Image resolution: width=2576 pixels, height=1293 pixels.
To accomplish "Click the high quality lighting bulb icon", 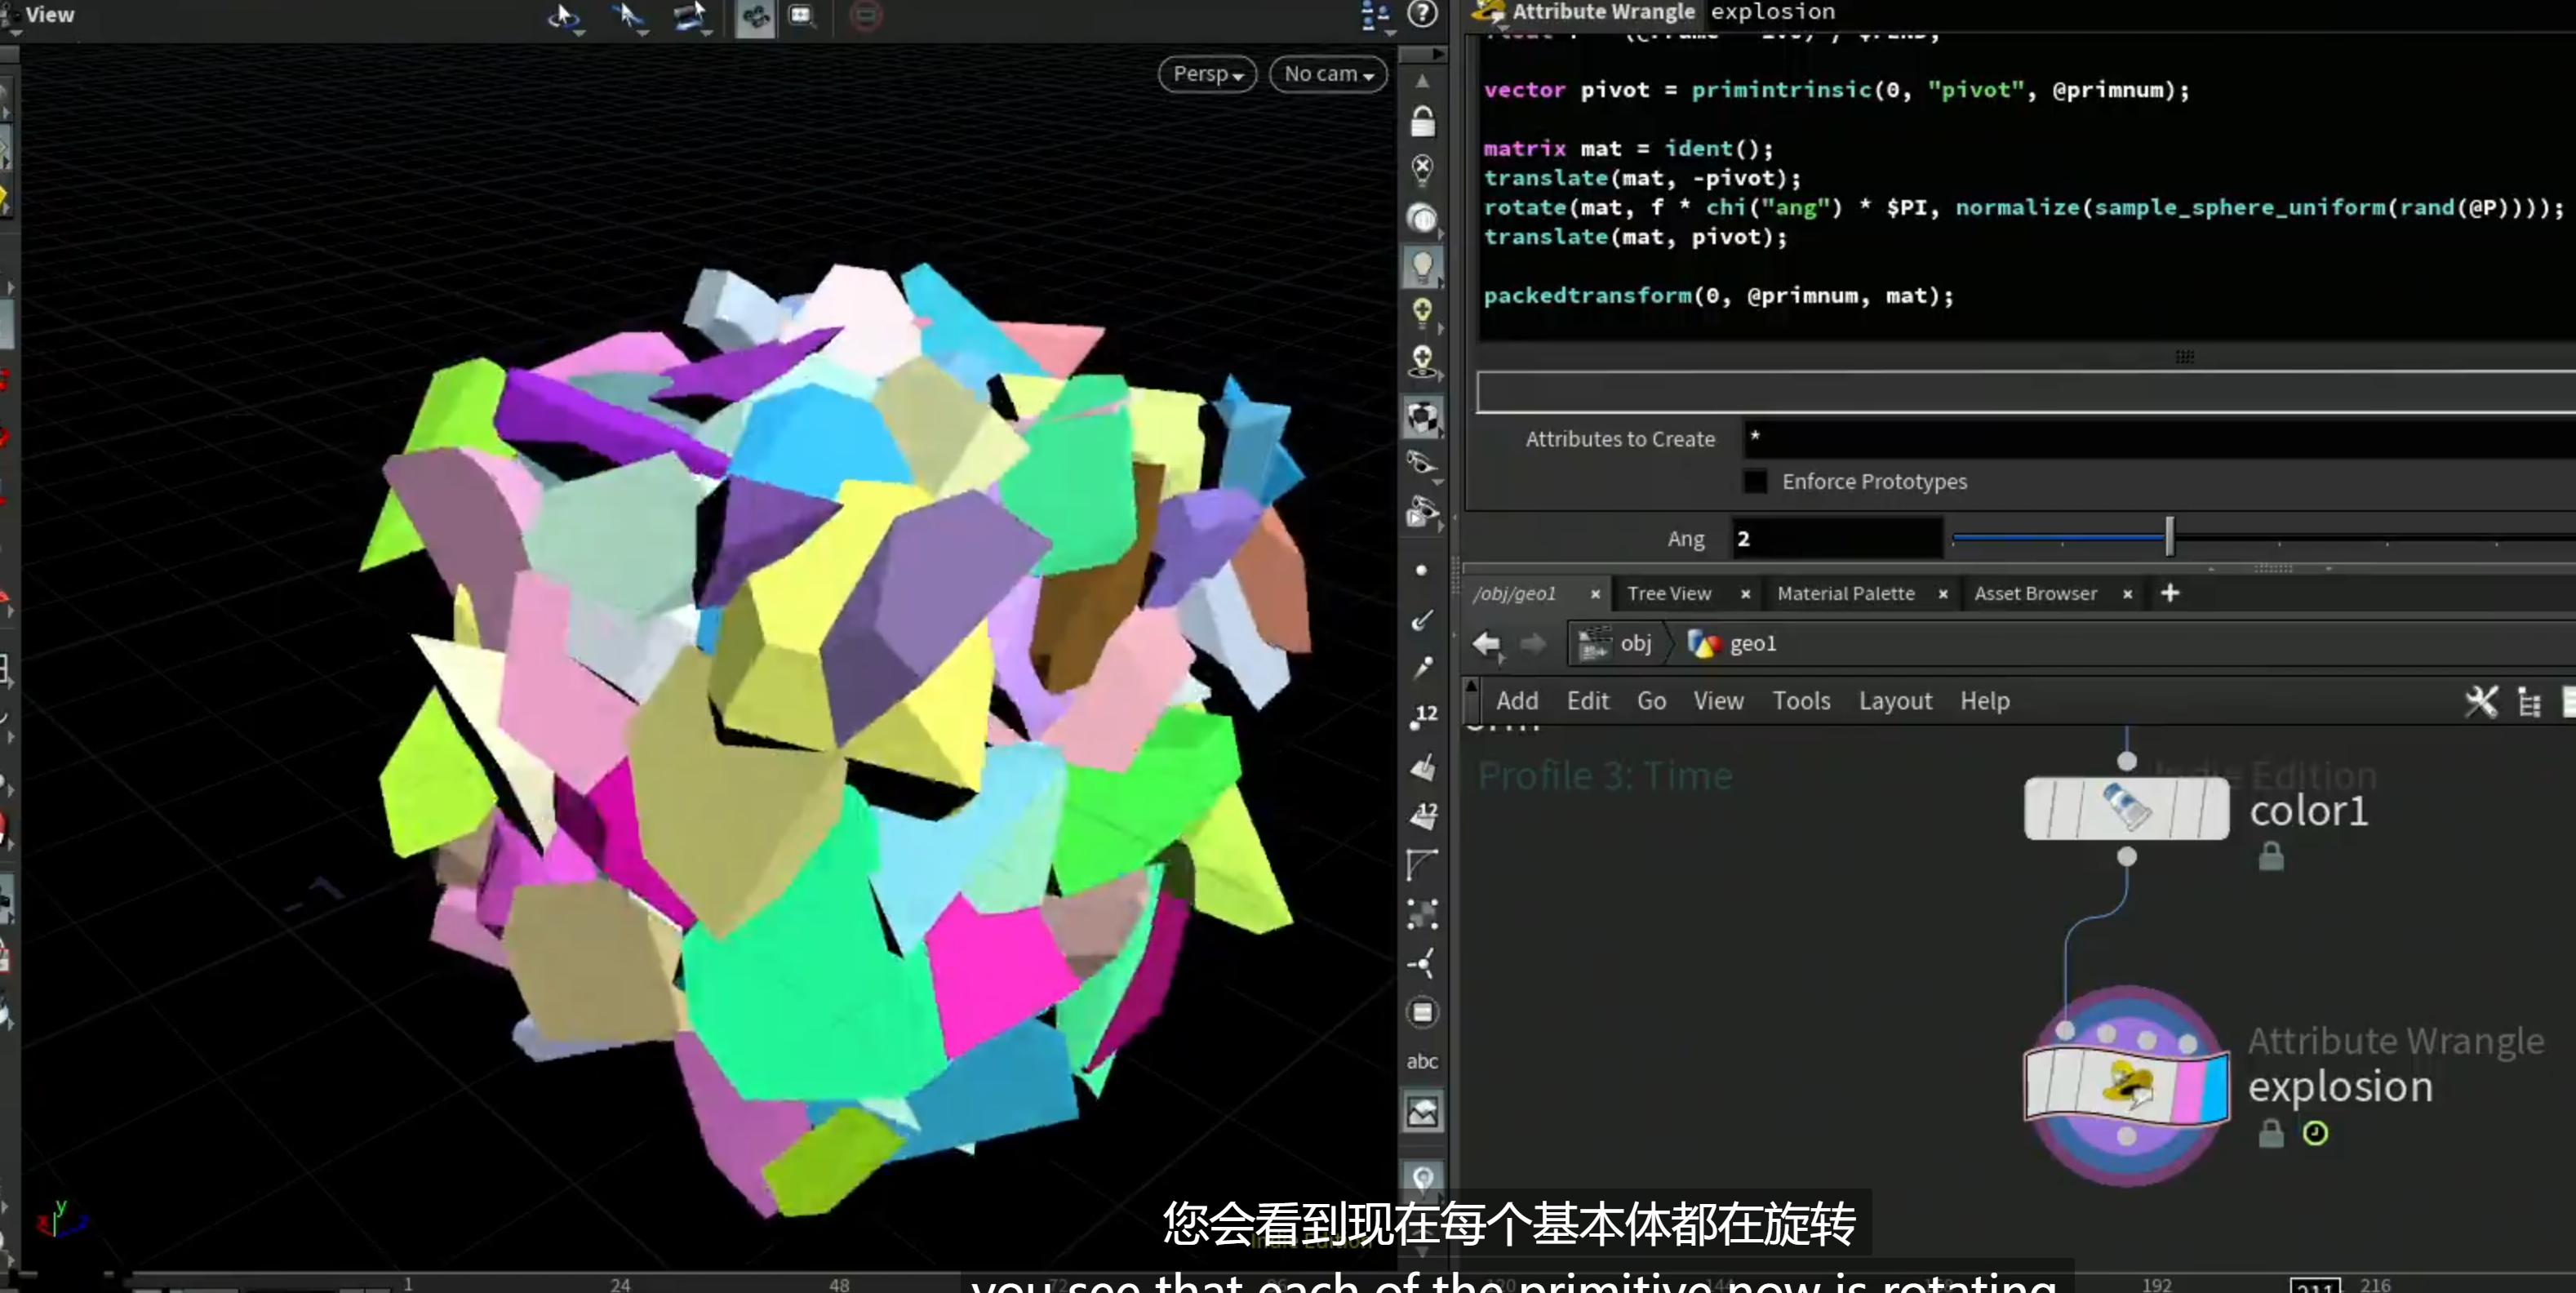I will click(1422, 313).
